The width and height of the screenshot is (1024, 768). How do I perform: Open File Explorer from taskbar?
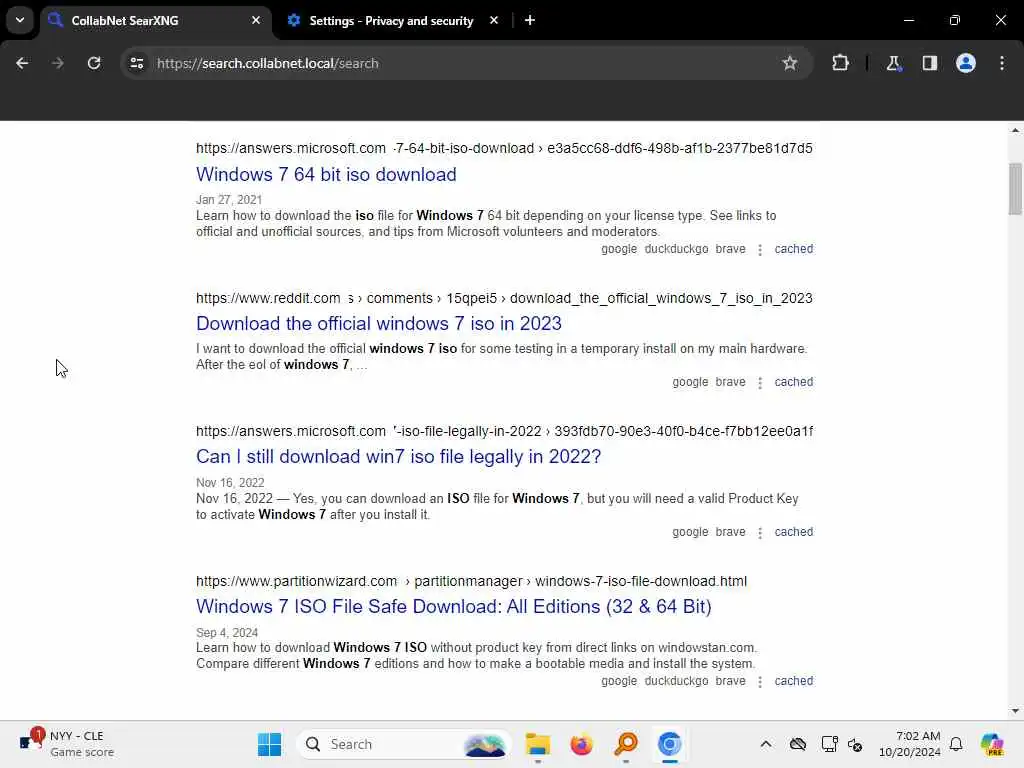coord(537,744)
